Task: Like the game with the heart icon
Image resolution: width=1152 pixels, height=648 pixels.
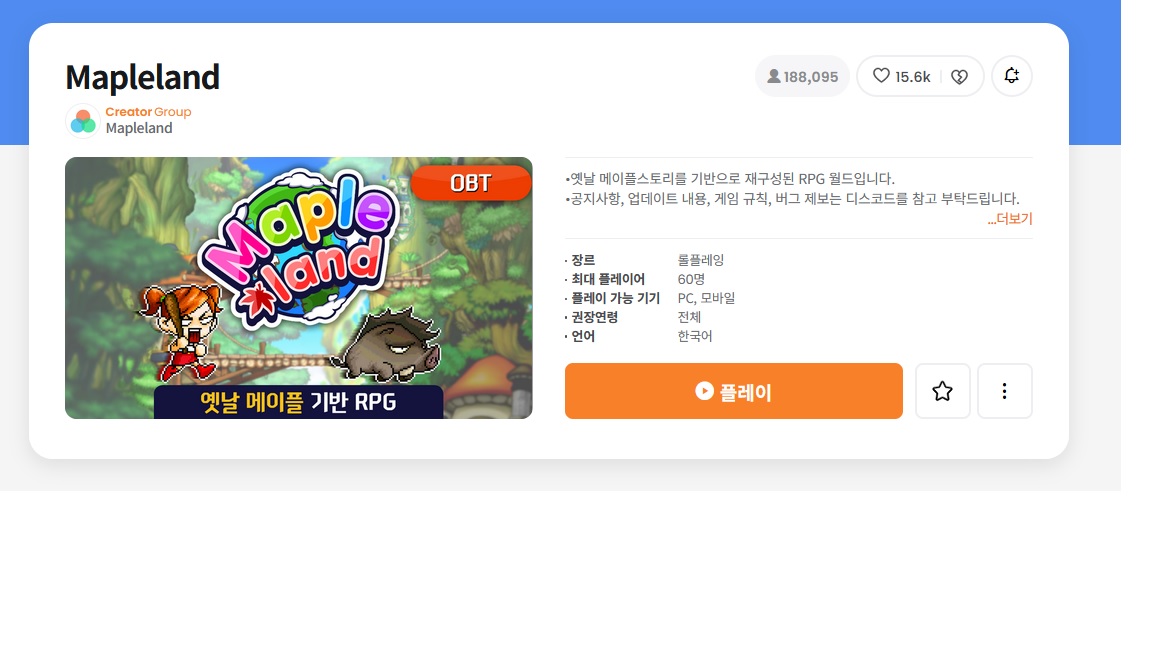Action: coord(881,76)
